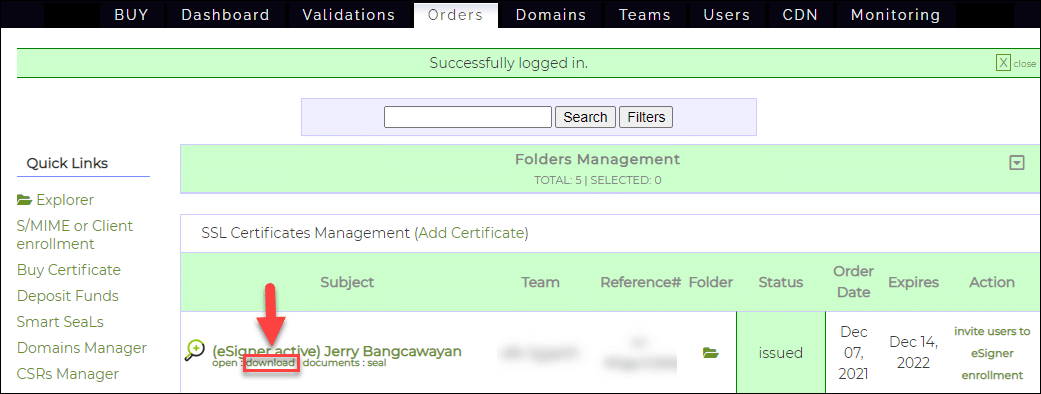1041x394 pixels.
Task: Open the Teams tab
Action: pyautogui.click(x=645, y=15)
